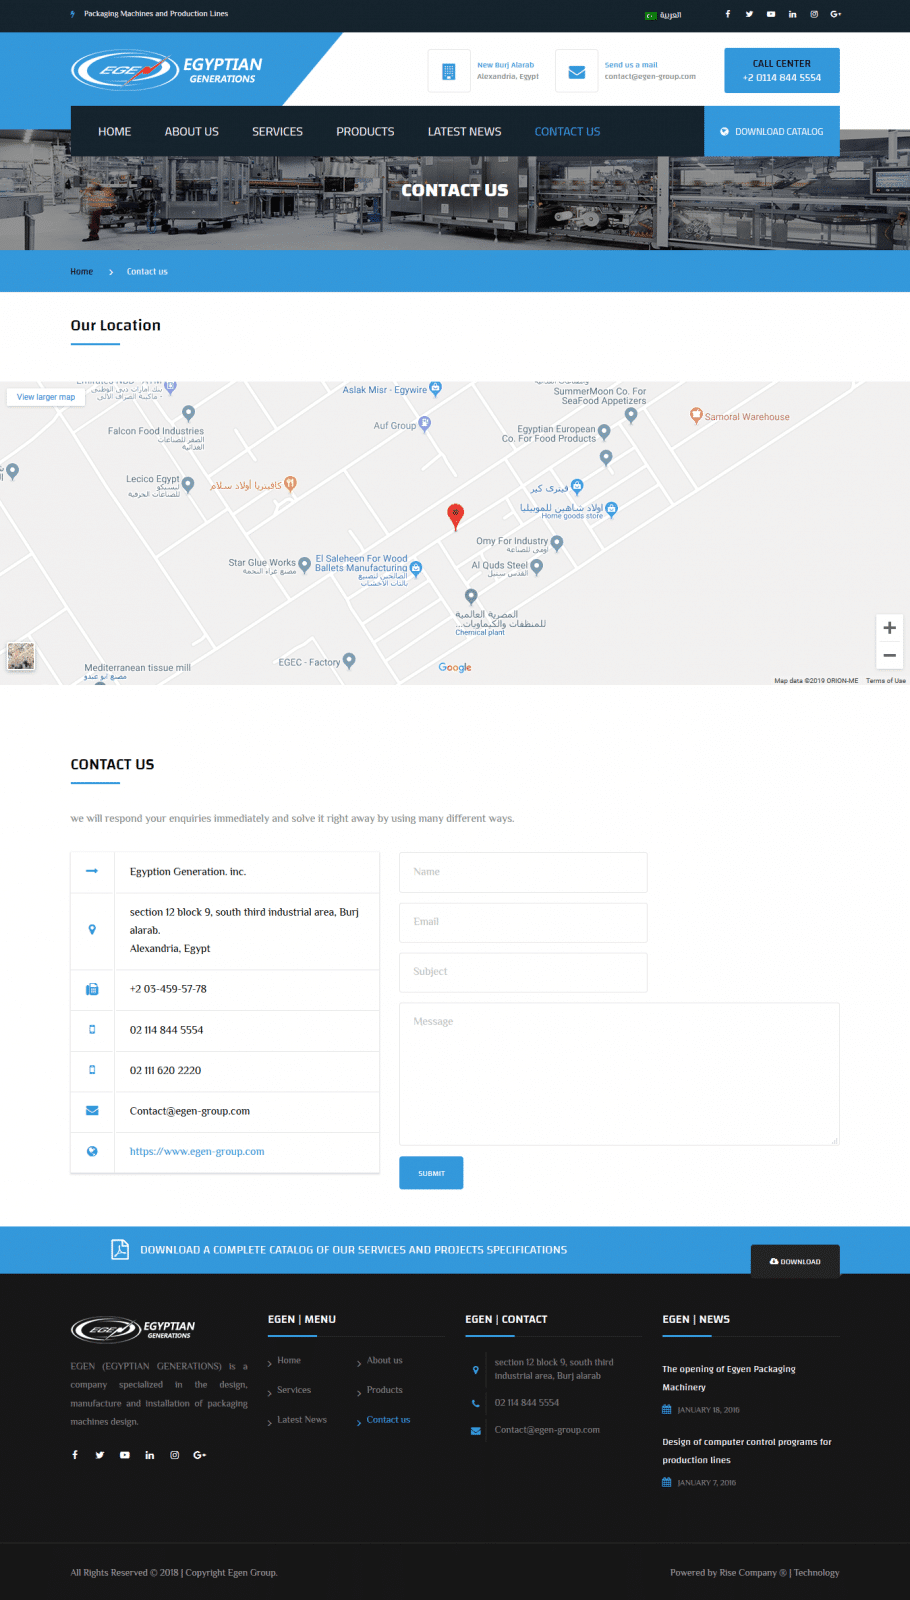Open Google Plus icon in the top header bar
Viewport: 910px width, 1600px height.
[x=836, y=14]
